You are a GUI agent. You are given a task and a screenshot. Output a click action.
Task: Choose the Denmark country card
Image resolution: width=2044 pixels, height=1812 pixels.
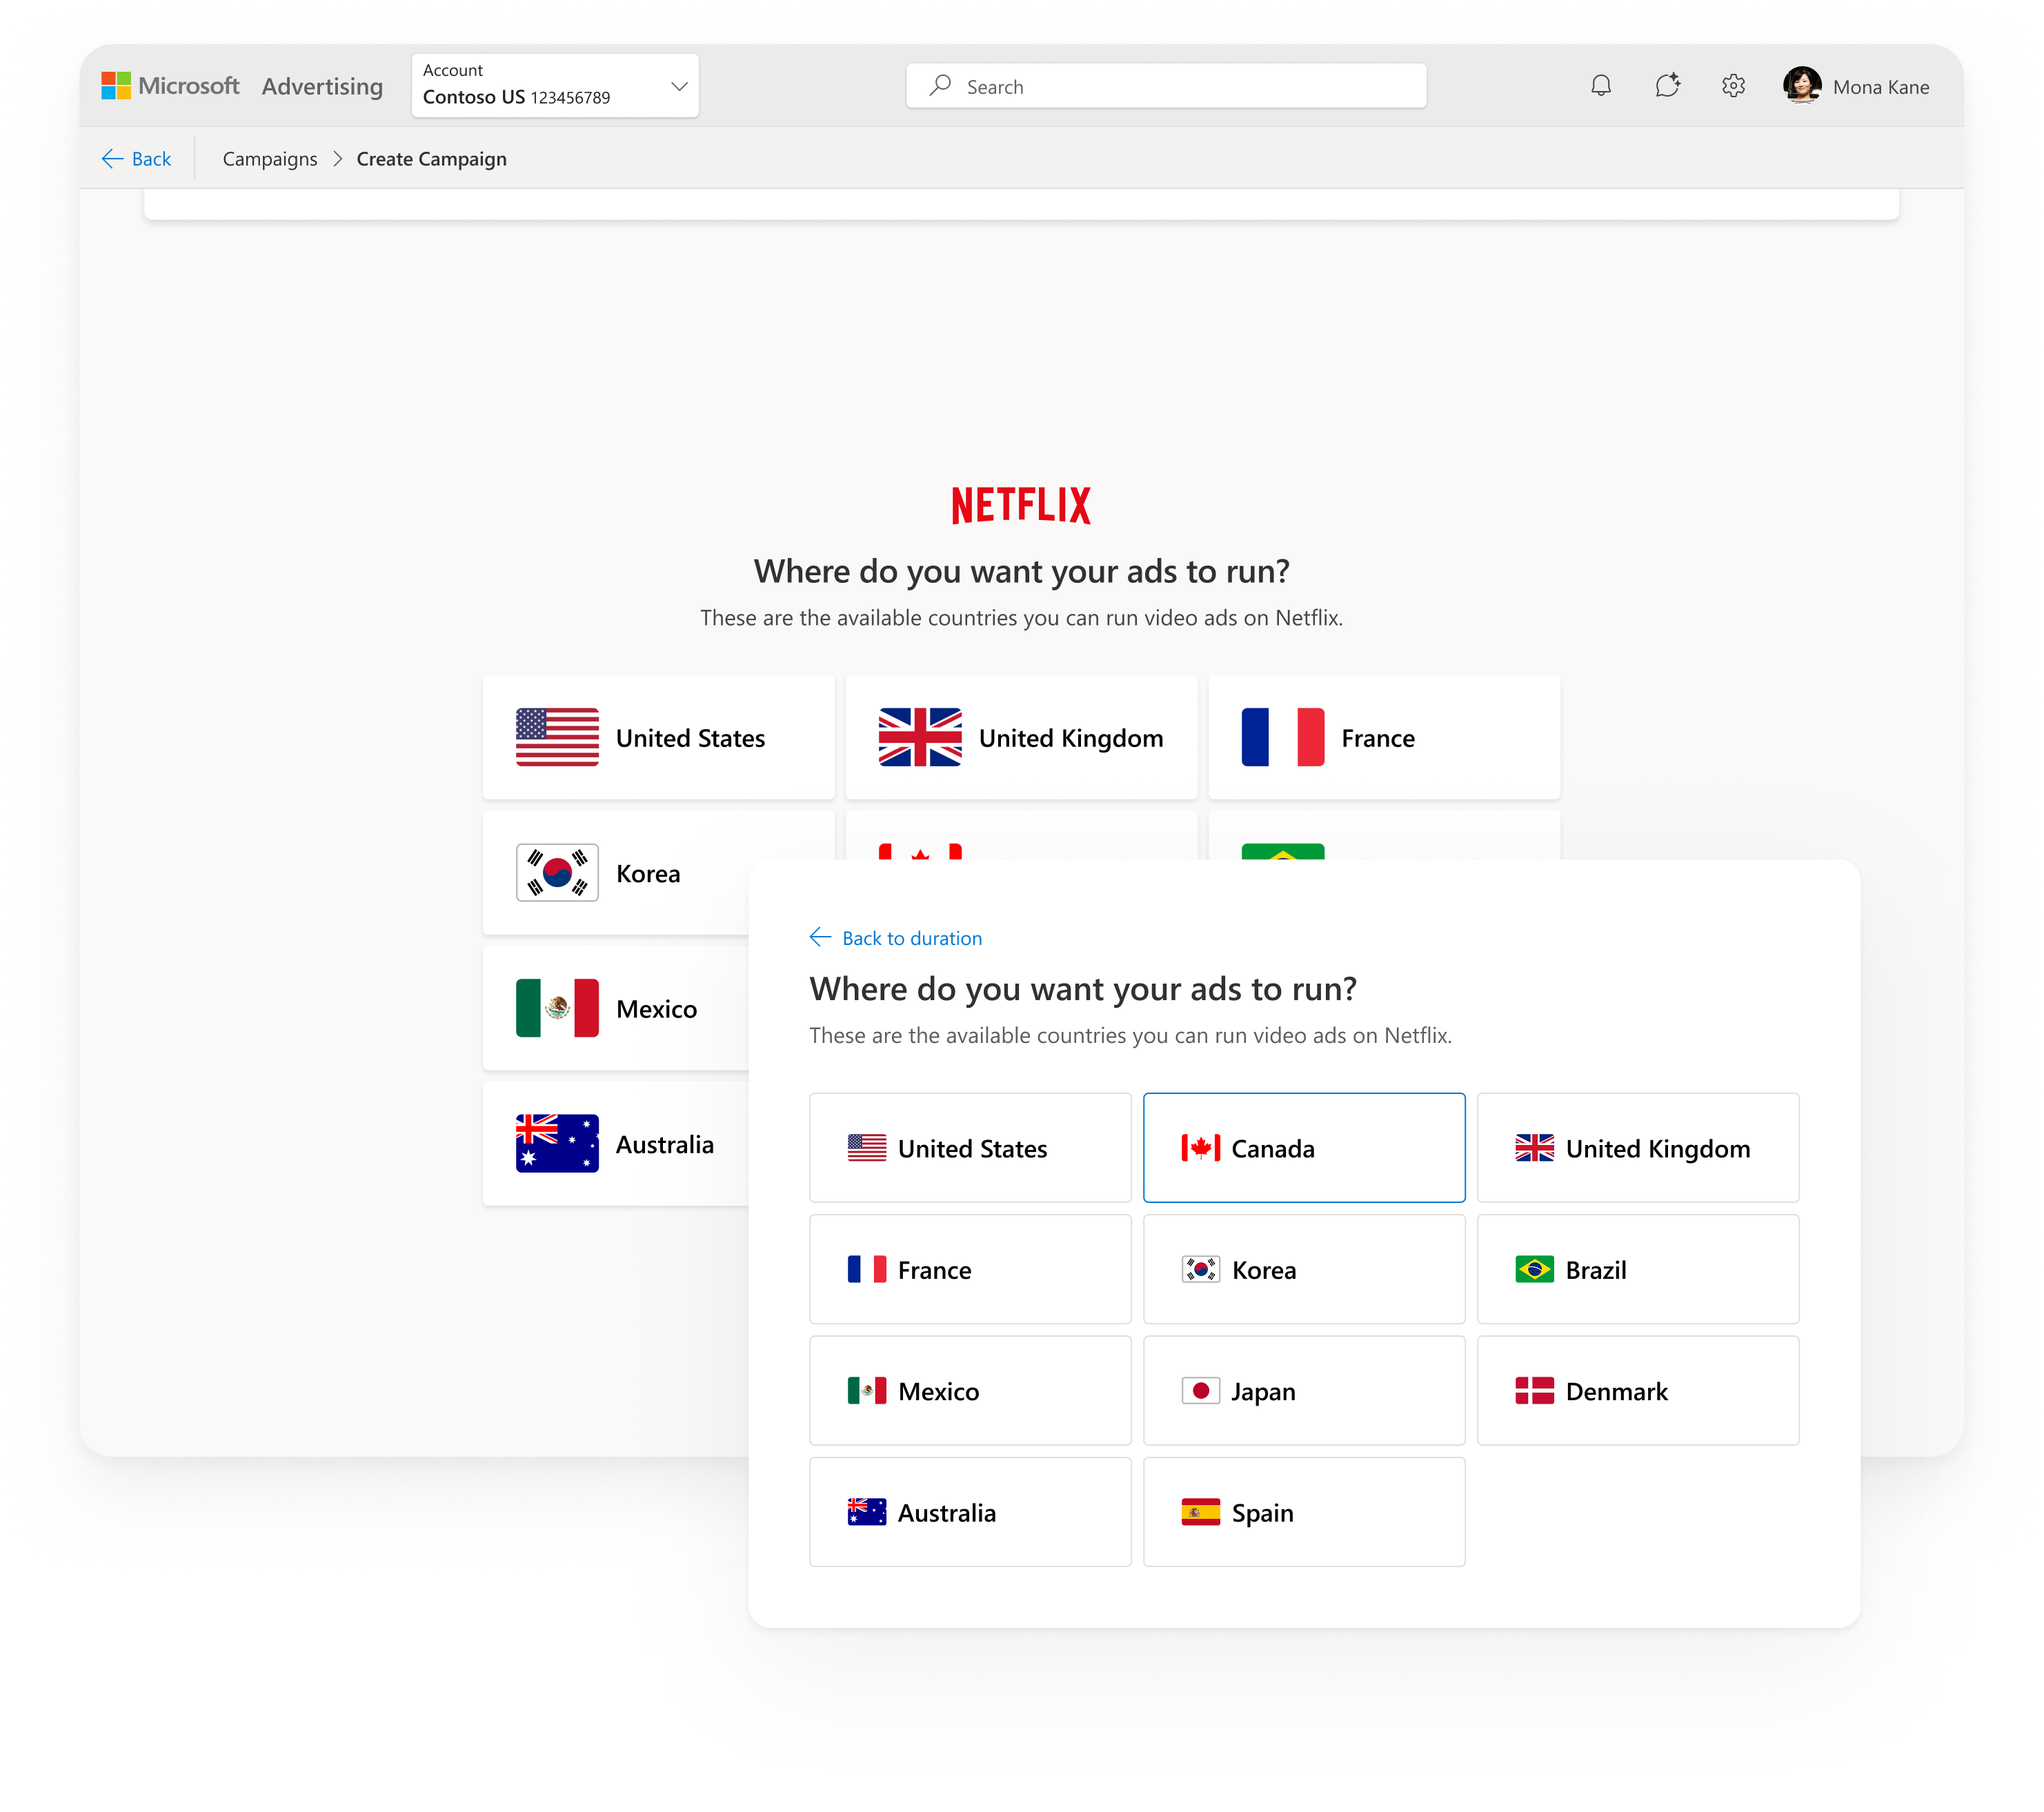(1638, 1391)
